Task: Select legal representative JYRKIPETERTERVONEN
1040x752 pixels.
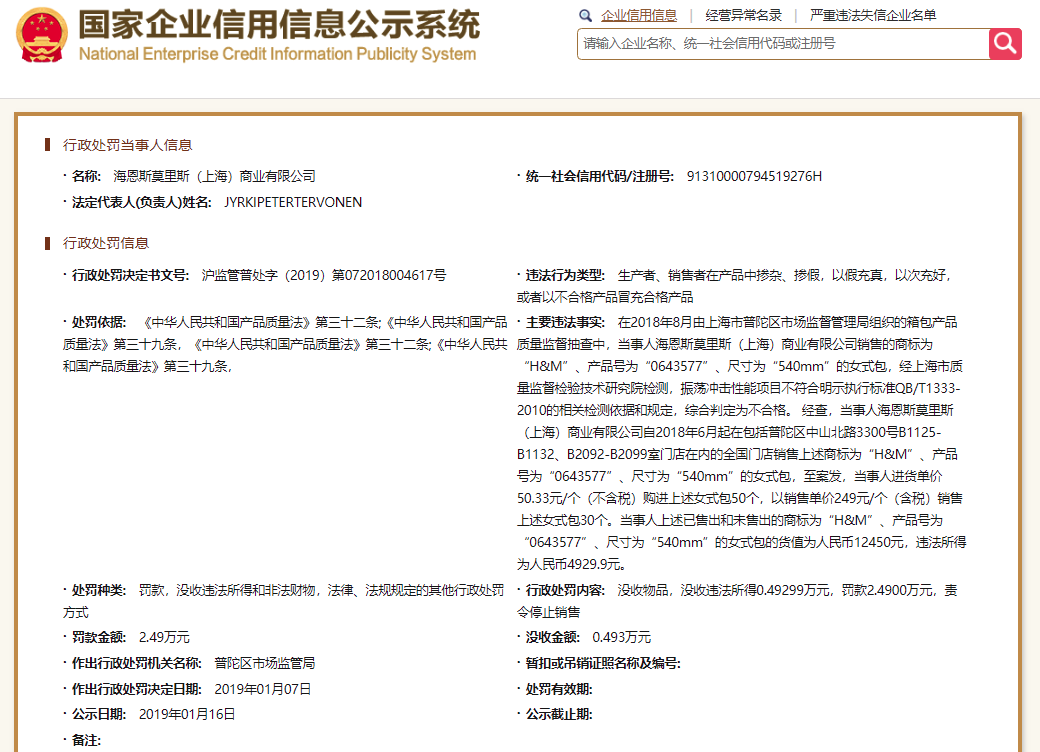Action: click(x=293, y=202)
